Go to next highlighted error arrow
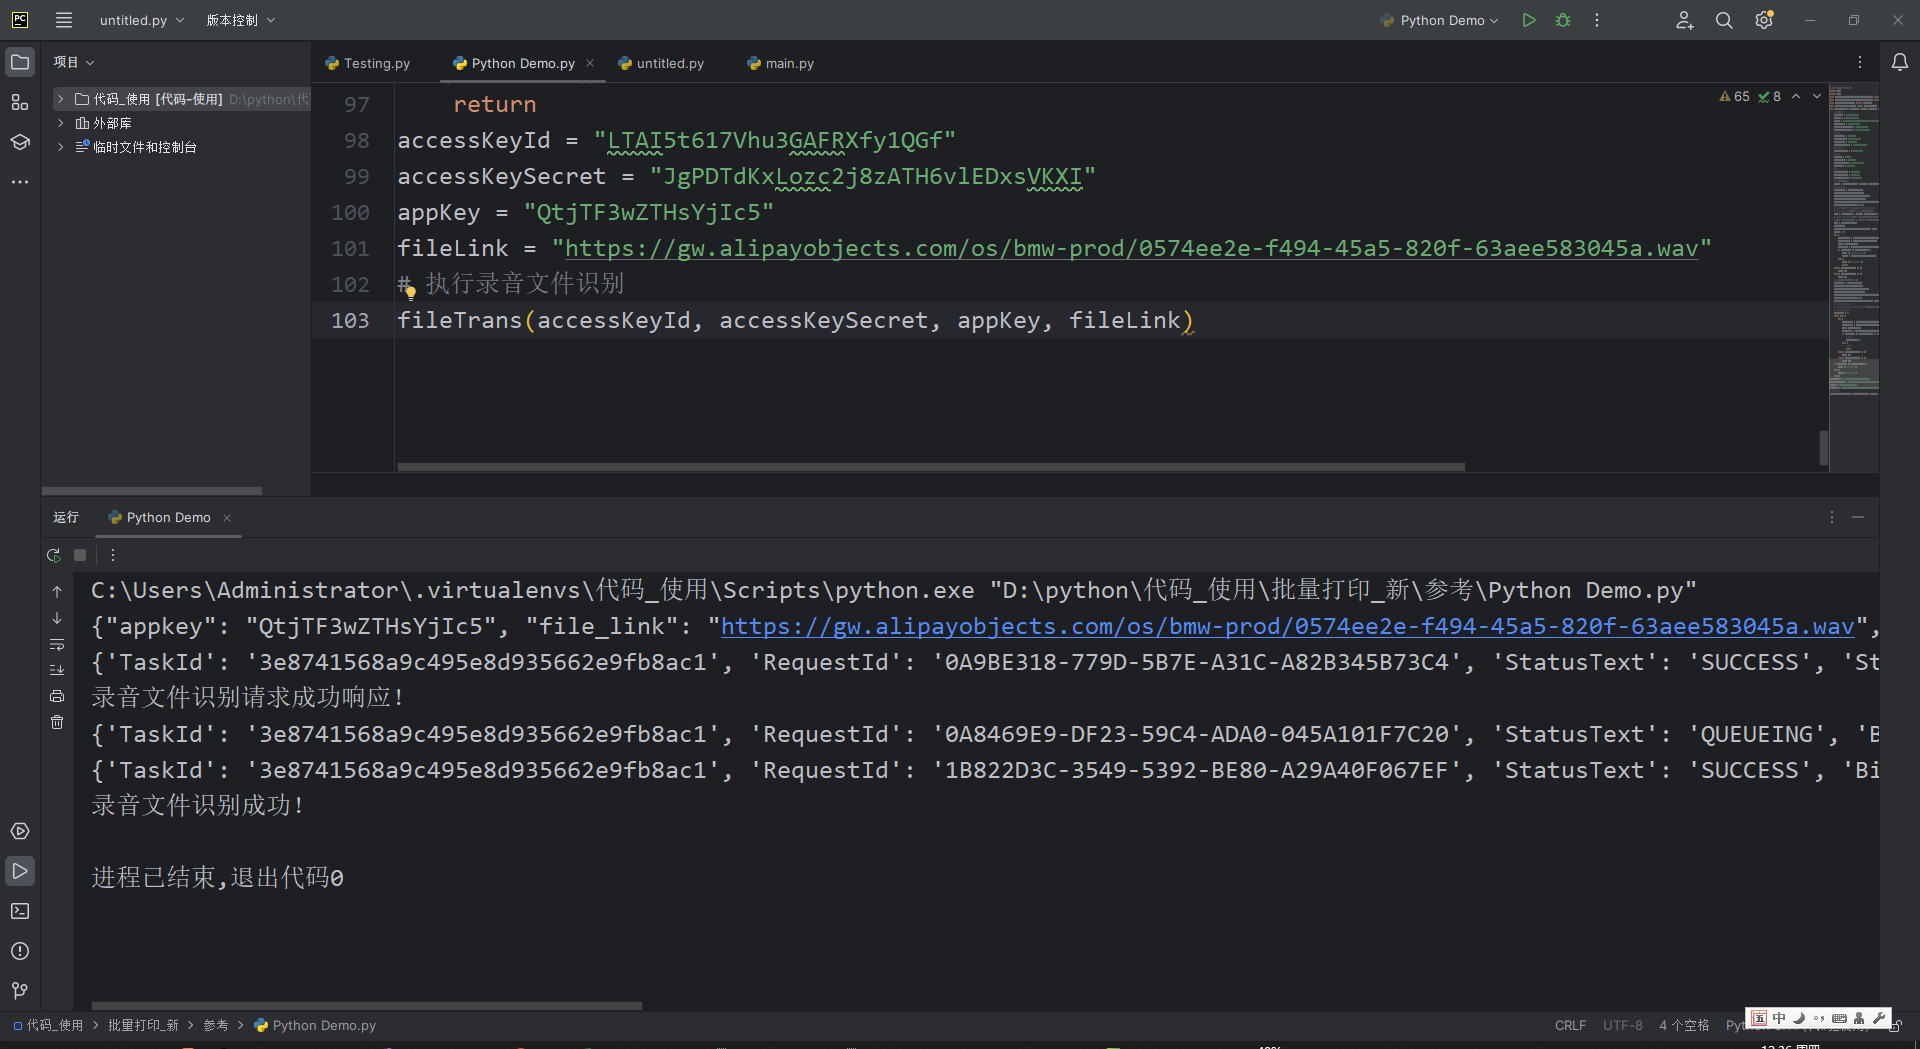This screenshot has width=1920, height=1049. (x=1817, y=97)
